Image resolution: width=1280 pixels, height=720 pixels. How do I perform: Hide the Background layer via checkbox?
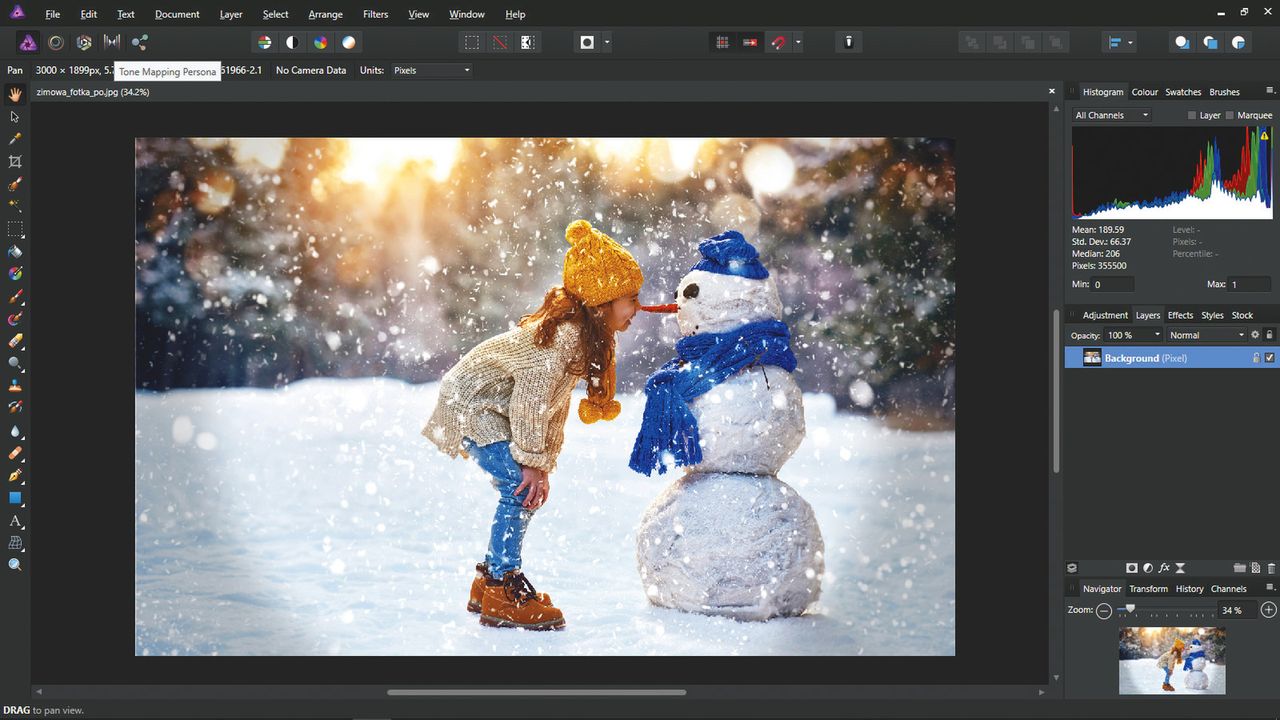1270,358
